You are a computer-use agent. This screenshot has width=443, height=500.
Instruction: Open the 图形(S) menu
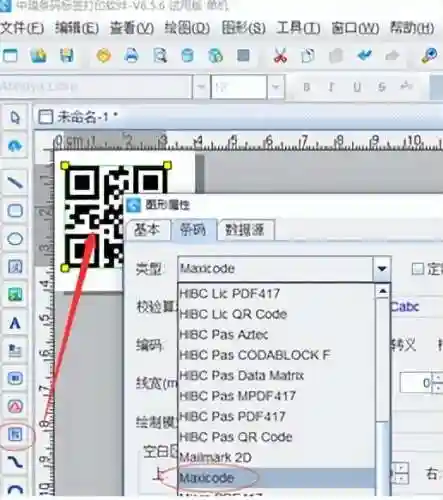click(244, 28)
